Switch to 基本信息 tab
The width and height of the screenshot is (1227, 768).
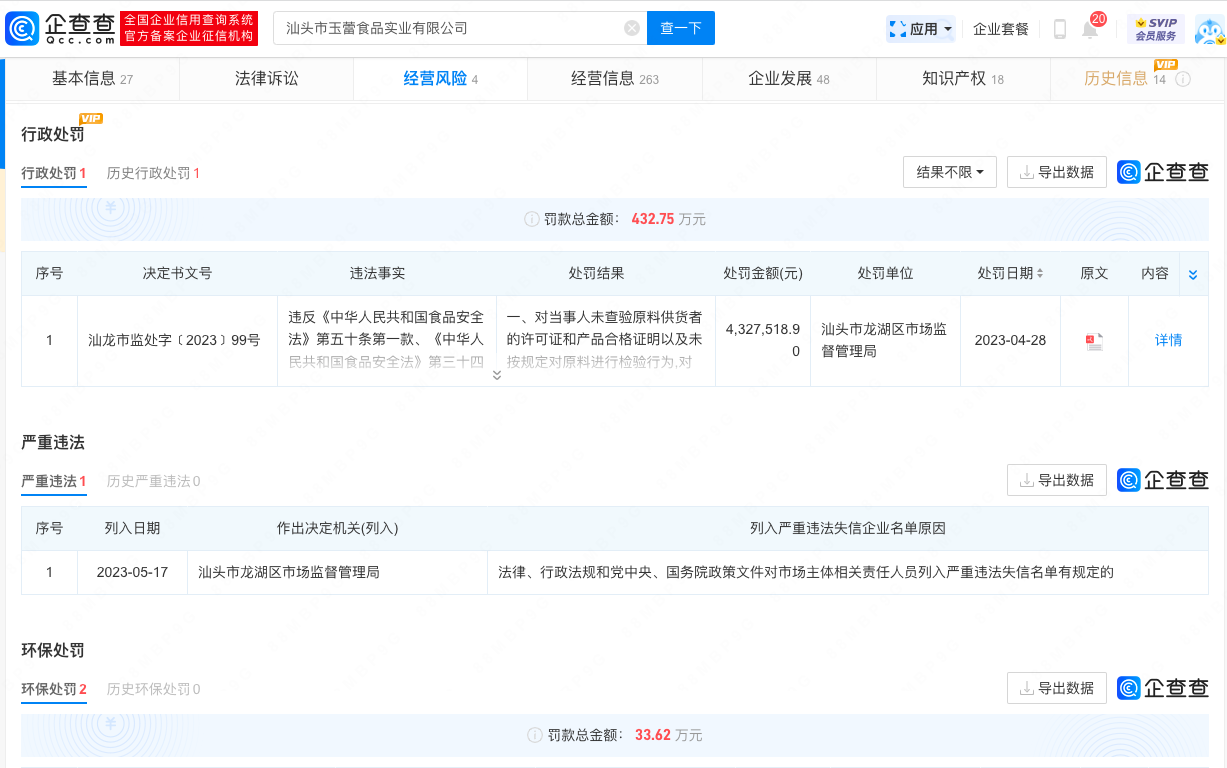pos(92,79)
